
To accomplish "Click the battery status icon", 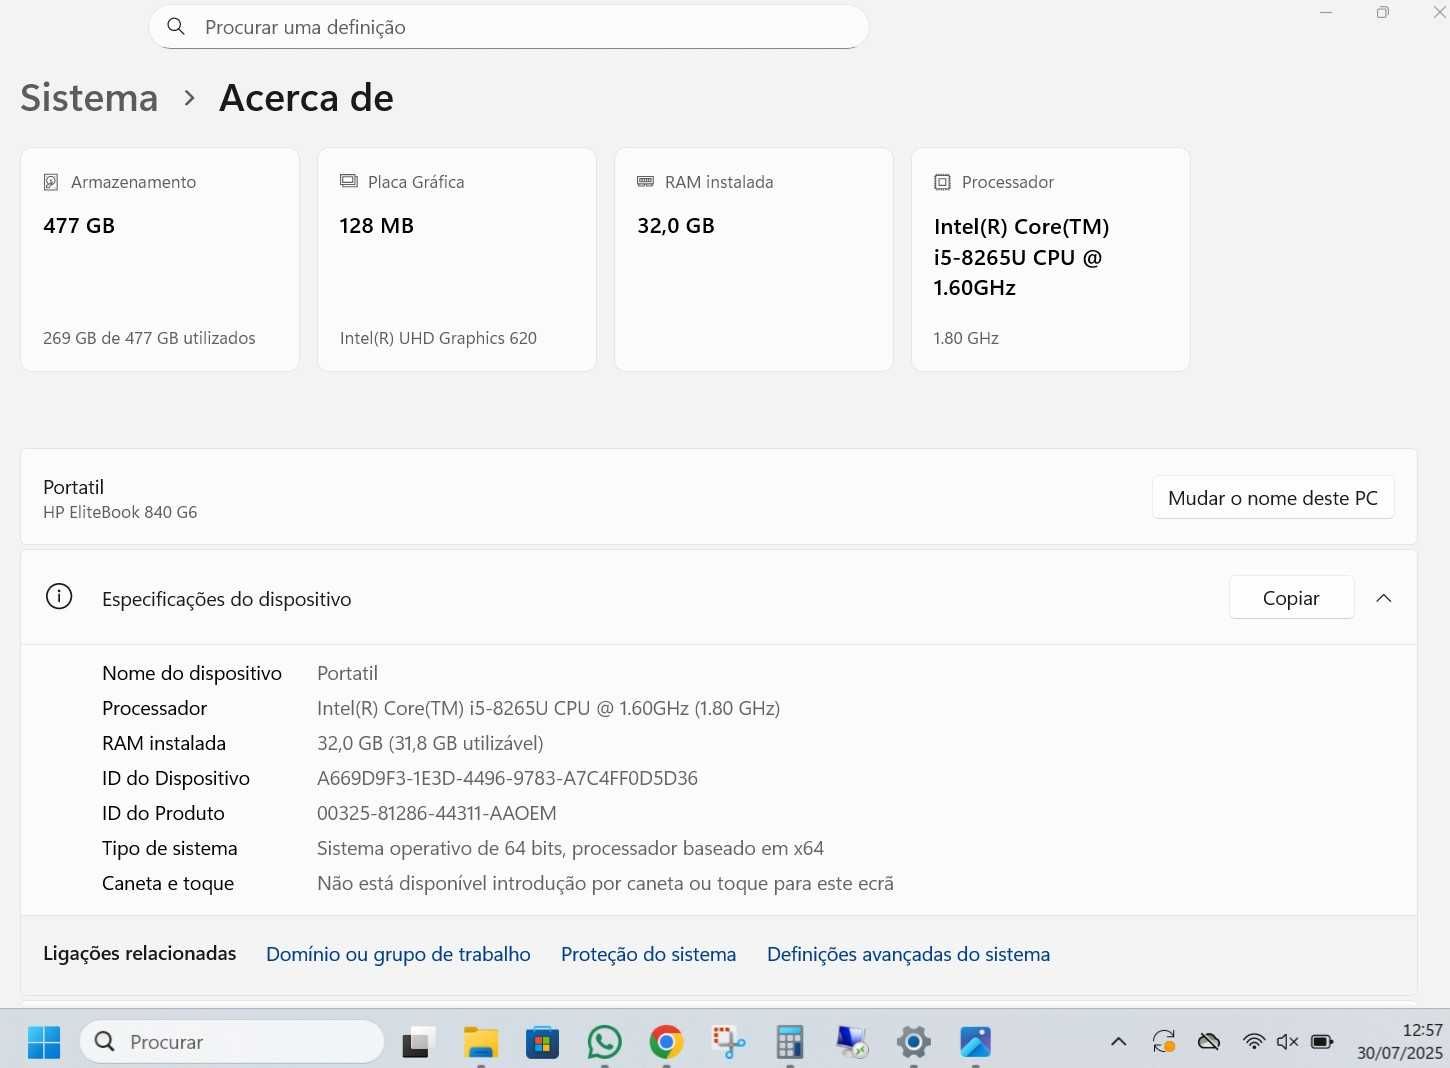I will (1322, 1042).
